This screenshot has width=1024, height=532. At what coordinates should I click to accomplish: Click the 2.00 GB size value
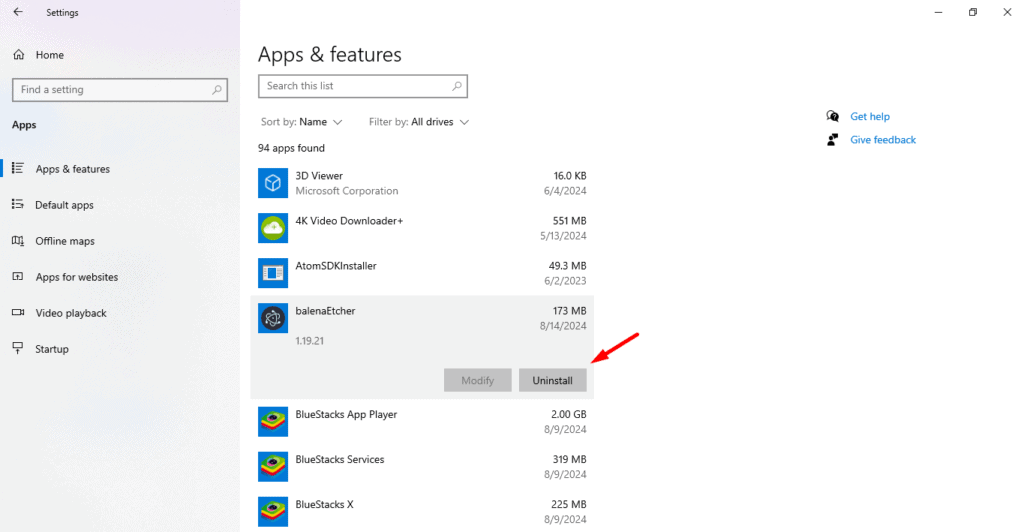[569, 415]
